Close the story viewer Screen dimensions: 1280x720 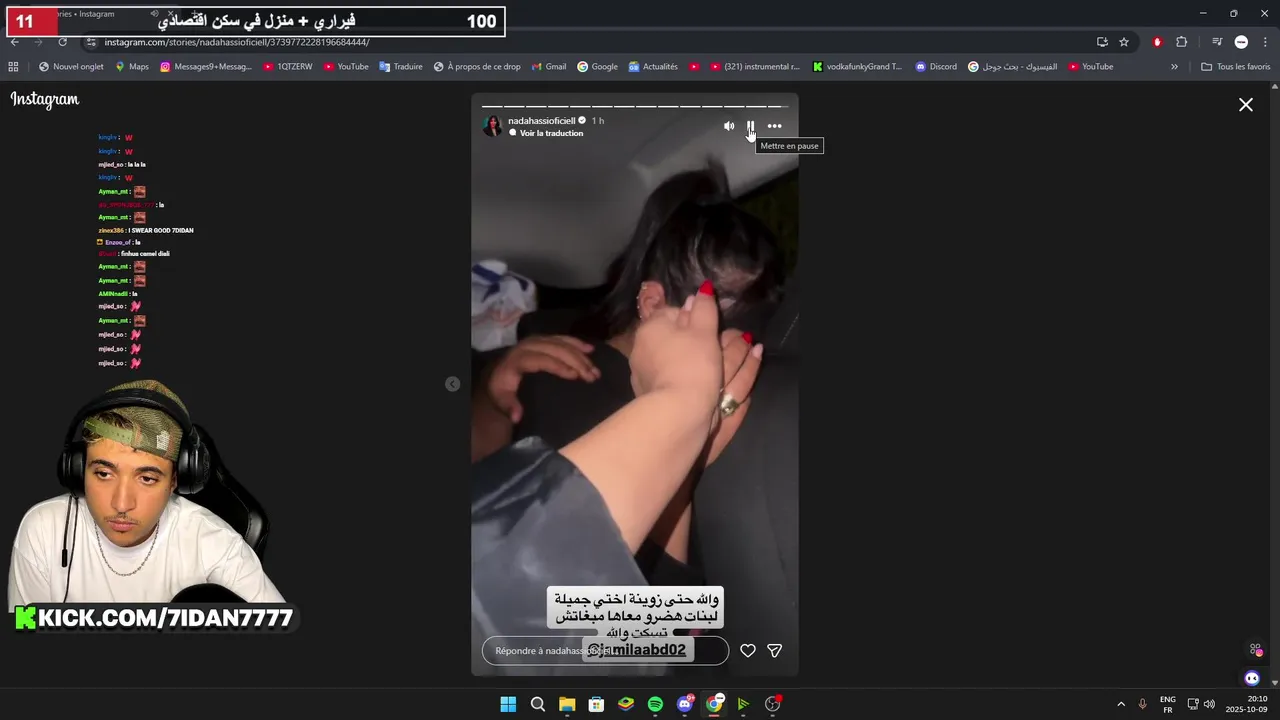pyautogui.click(x=1246, y=104)
